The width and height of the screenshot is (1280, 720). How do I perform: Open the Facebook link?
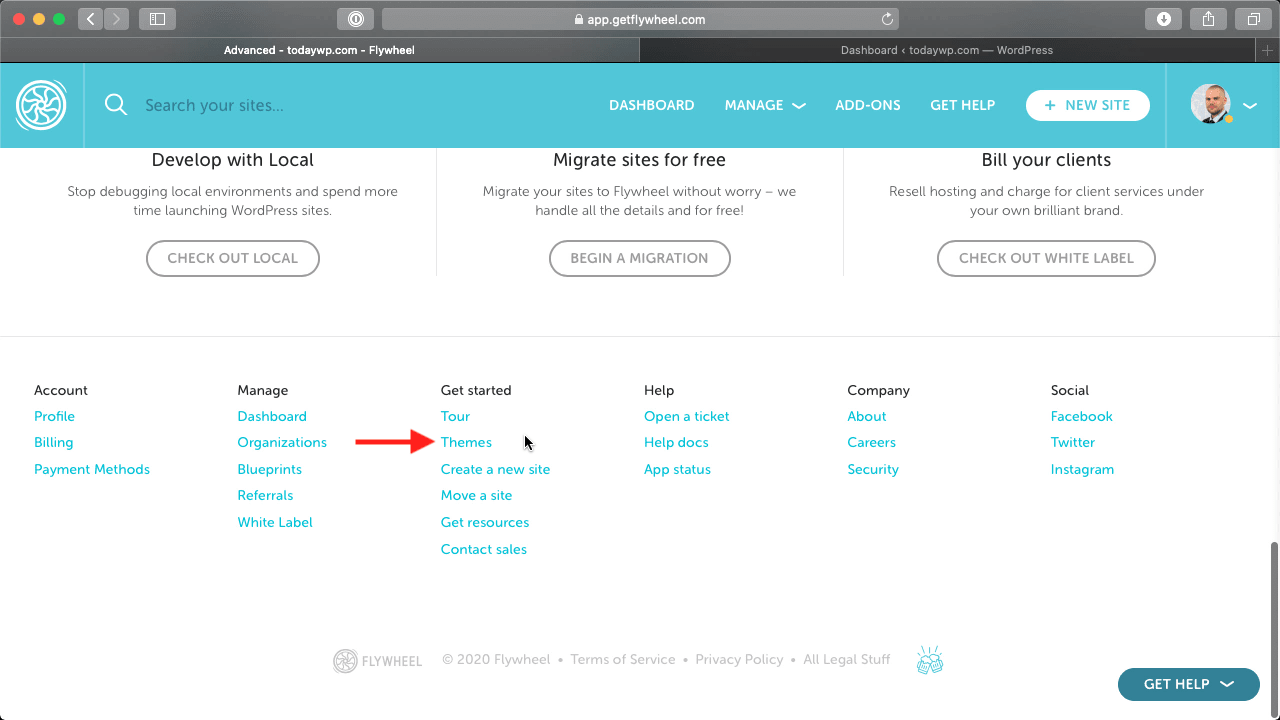pyautogui.click(x=1081, y=416)
